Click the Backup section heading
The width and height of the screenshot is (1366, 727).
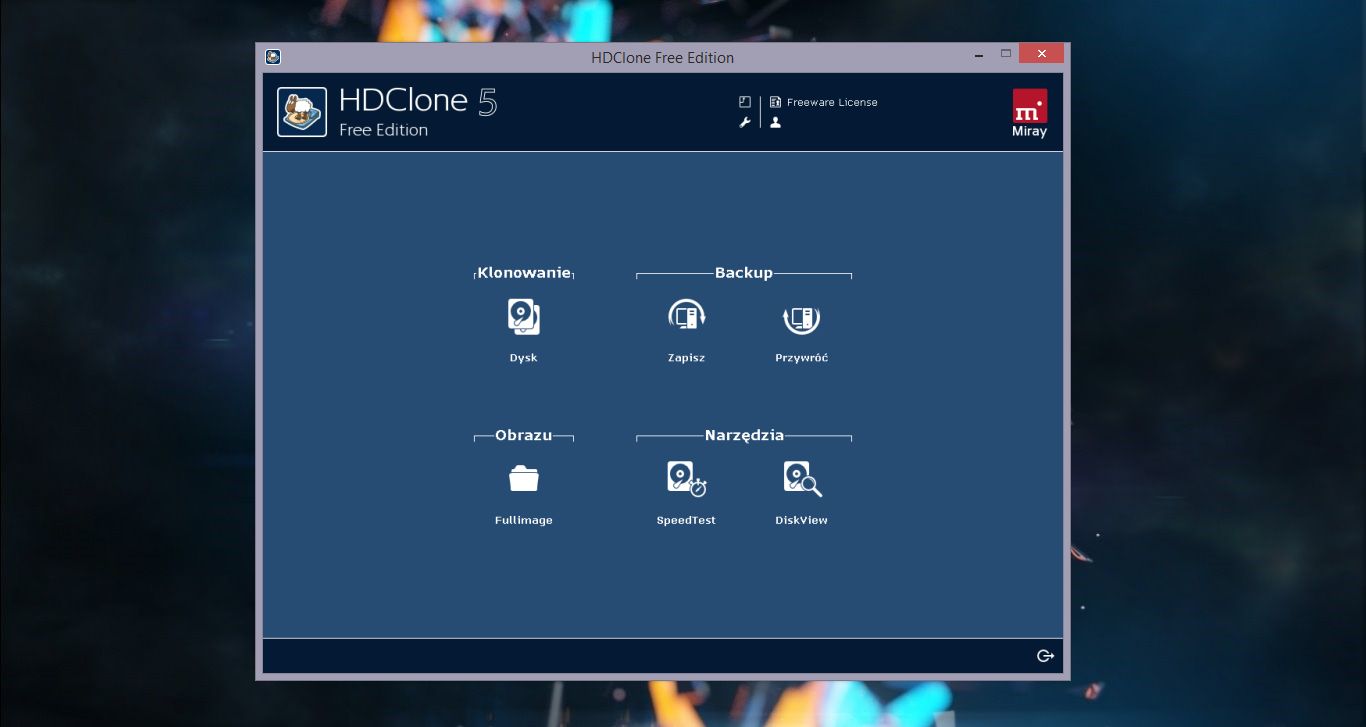[744, 272]
